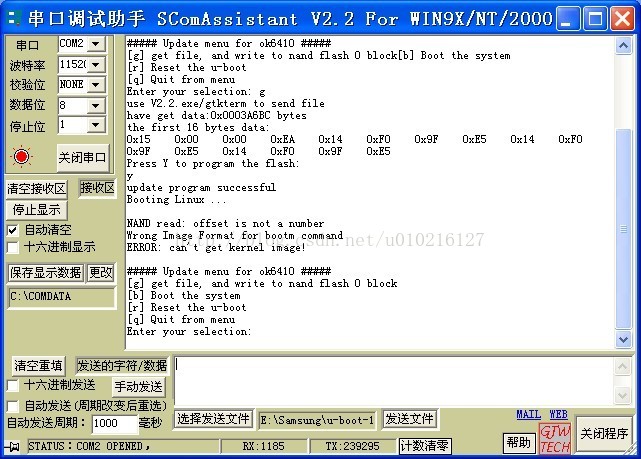Click the send box scroll up arrow
The width and height of the screenshot is (641, 459).
tap(622, 367)
